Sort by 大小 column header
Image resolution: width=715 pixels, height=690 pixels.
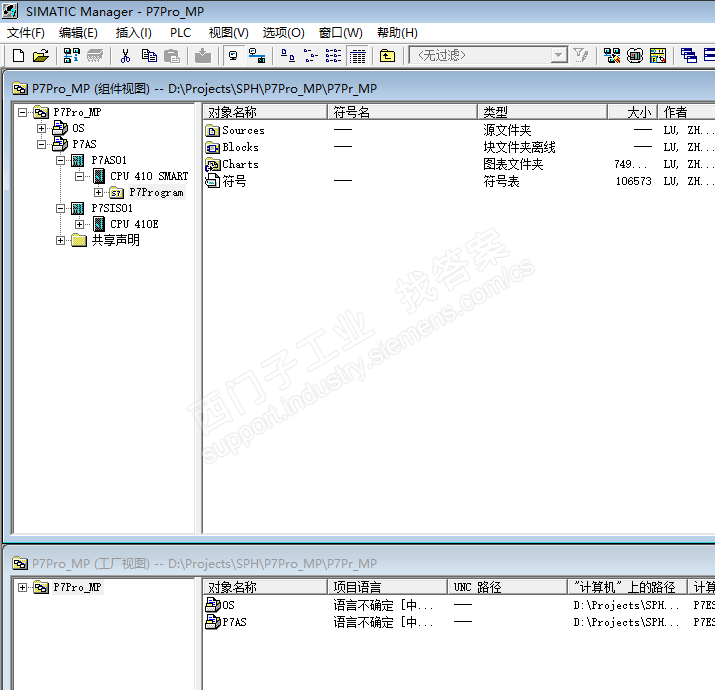(x=633, y=112)
